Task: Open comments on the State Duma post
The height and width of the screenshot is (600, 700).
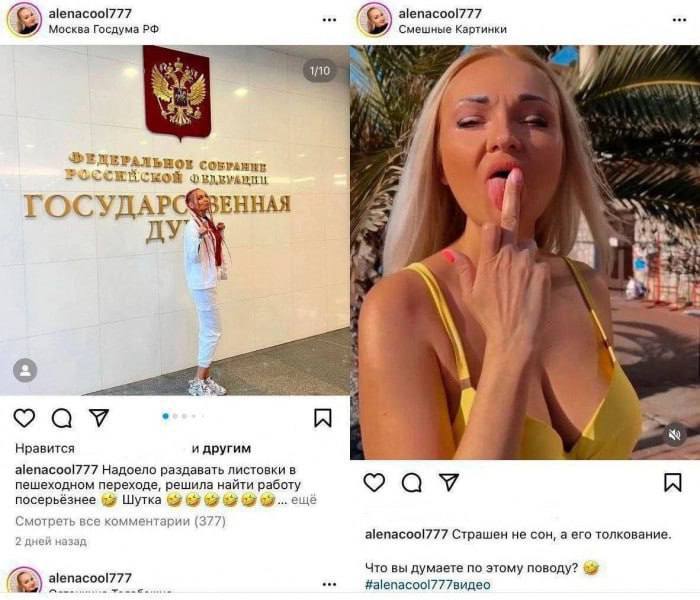Action: pyautogui.click(x=62, y=418)
